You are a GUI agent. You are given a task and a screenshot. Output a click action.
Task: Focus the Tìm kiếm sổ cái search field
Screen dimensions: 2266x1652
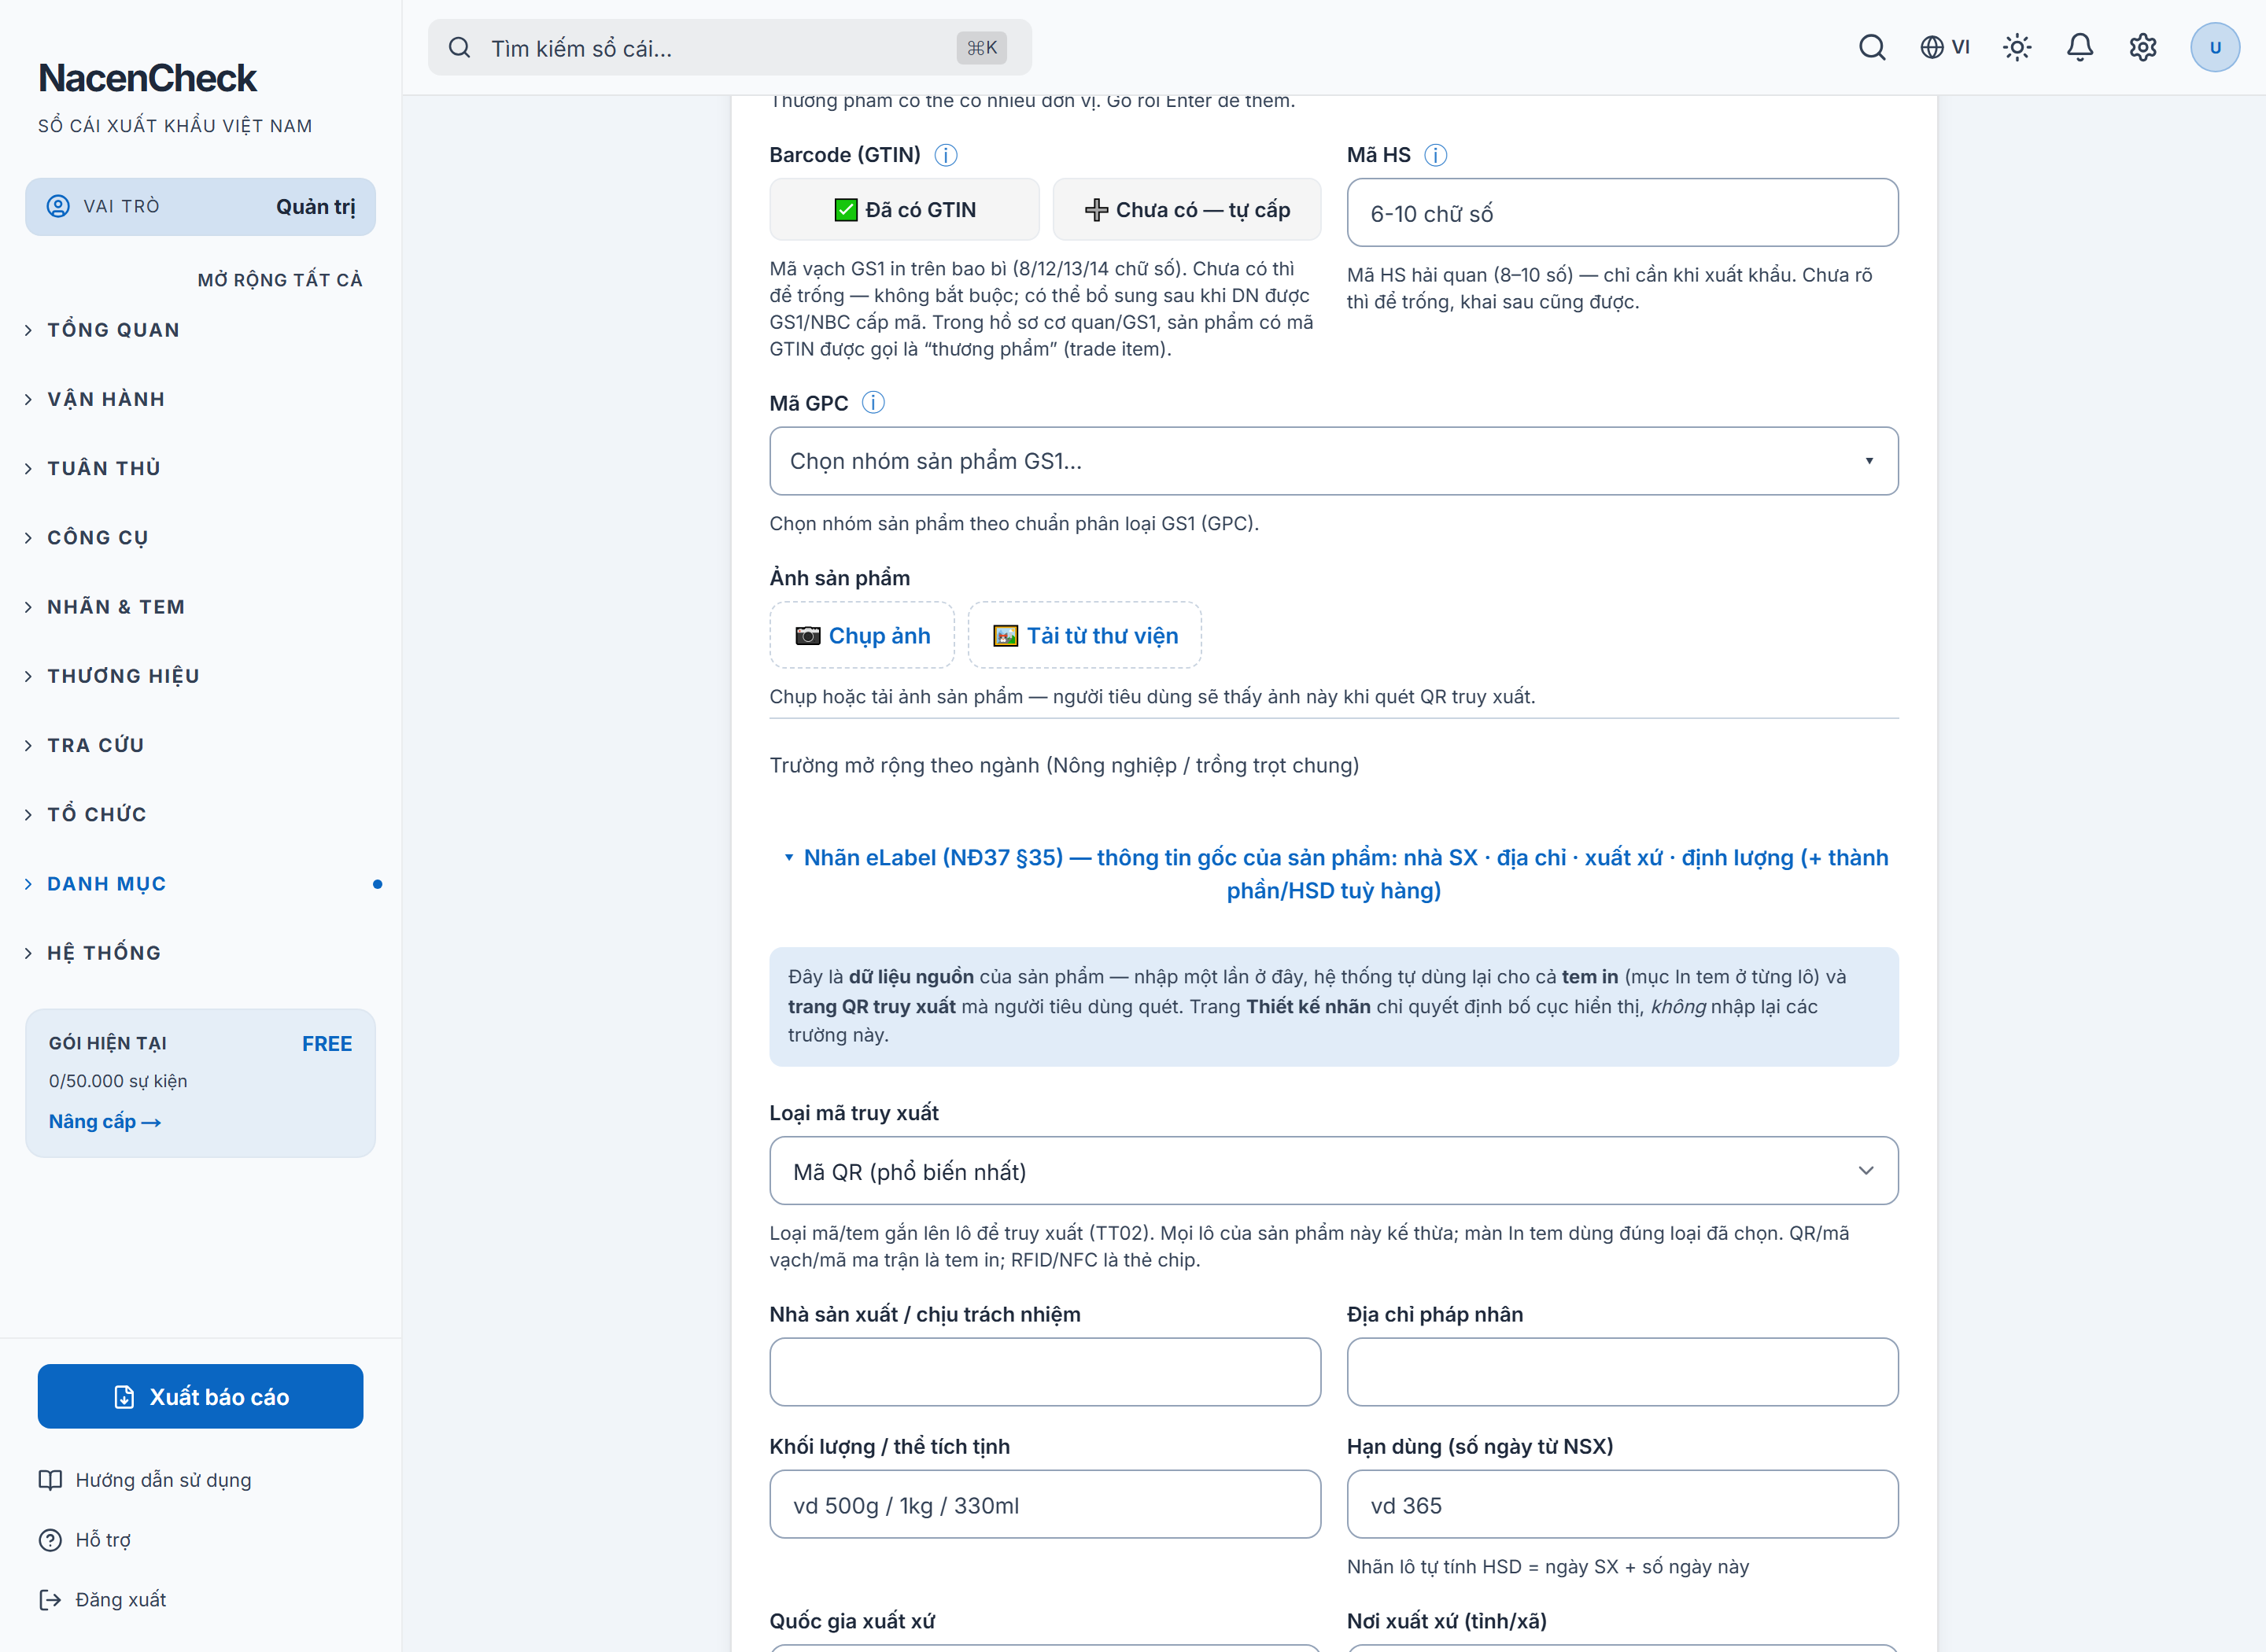point(730,47)
